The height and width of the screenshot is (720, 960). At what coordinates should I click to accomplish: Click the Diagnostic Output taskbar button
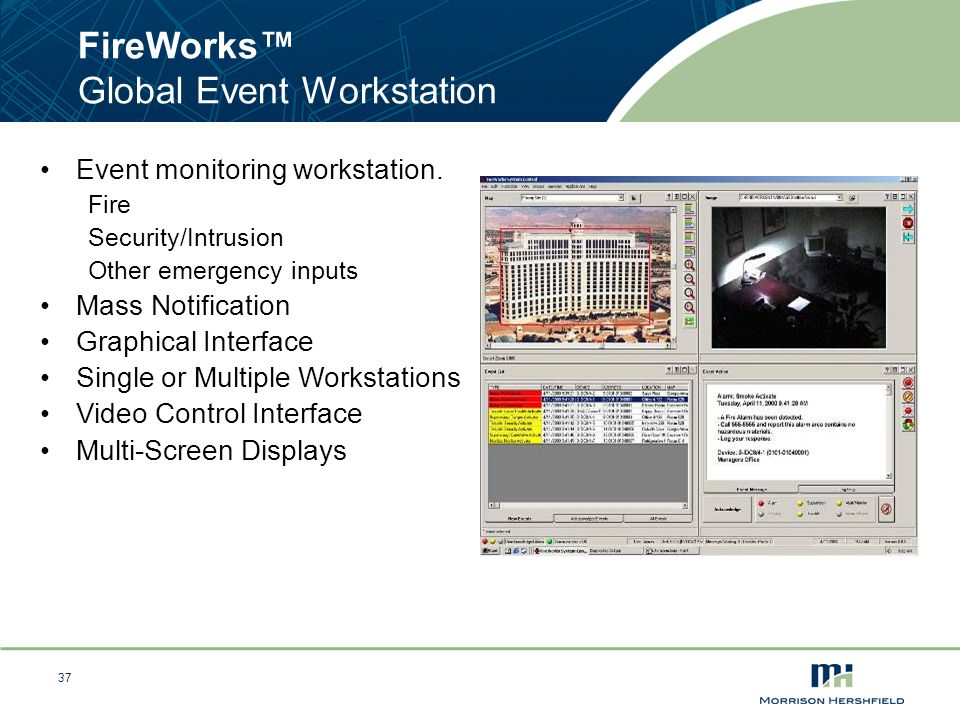point(614,551)
